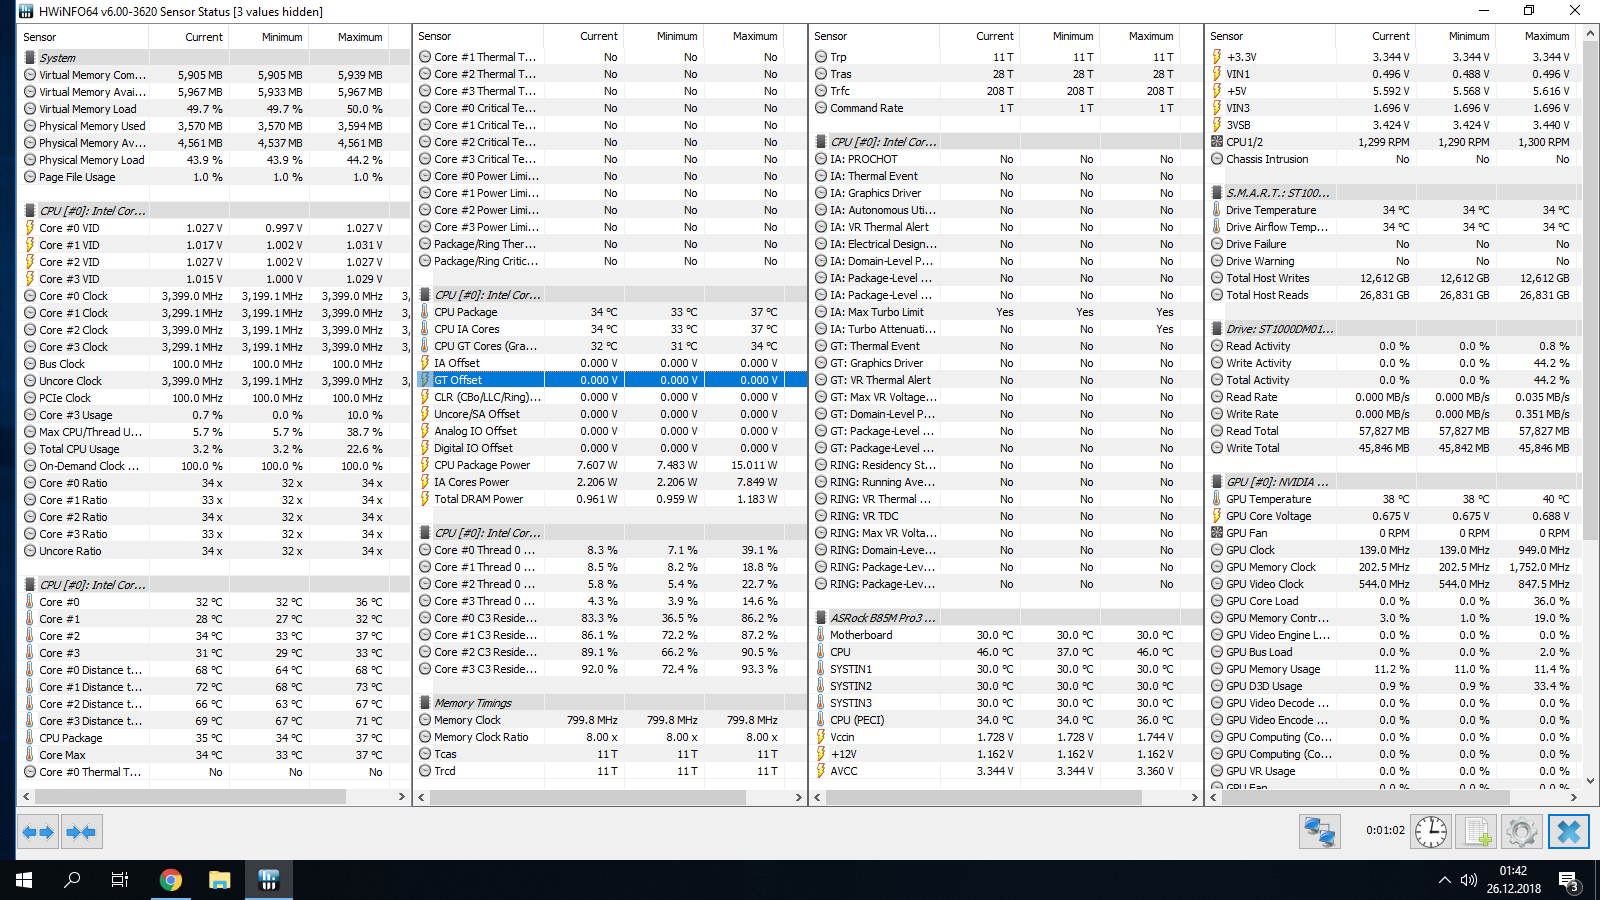Click the shrink columns arrows button
Screen dimensions: 1600x900
pos(81,832)
